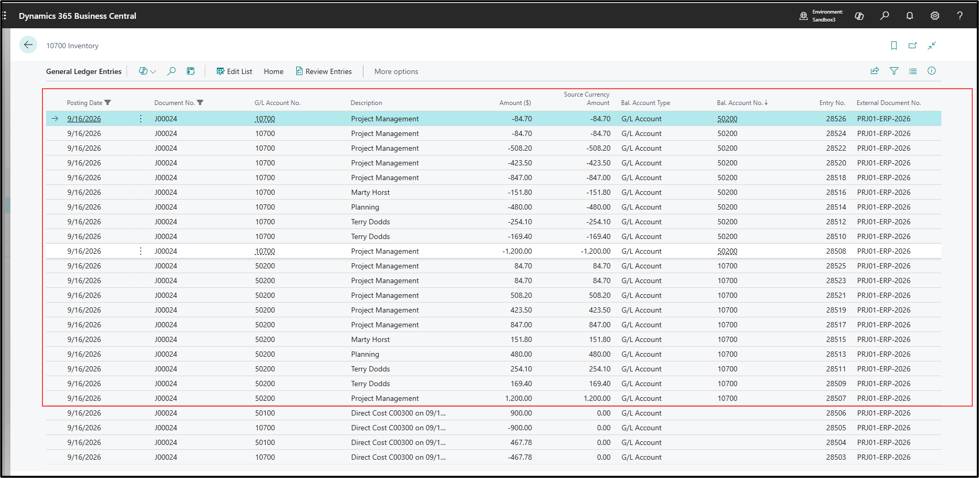Click the Share icon
Screen dimensions: 979x478
pyautogui.click(x=875, y=71)
